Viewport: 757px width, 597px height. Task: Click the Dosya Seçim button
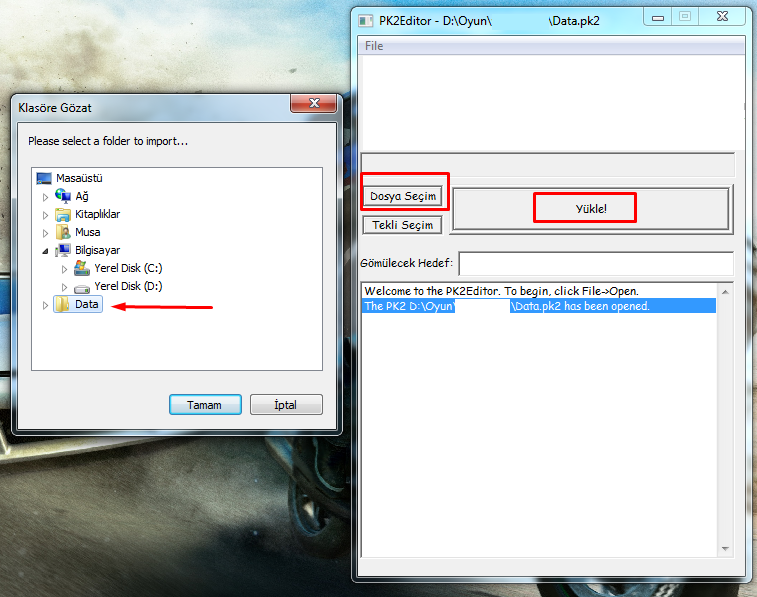coord(403,196)
